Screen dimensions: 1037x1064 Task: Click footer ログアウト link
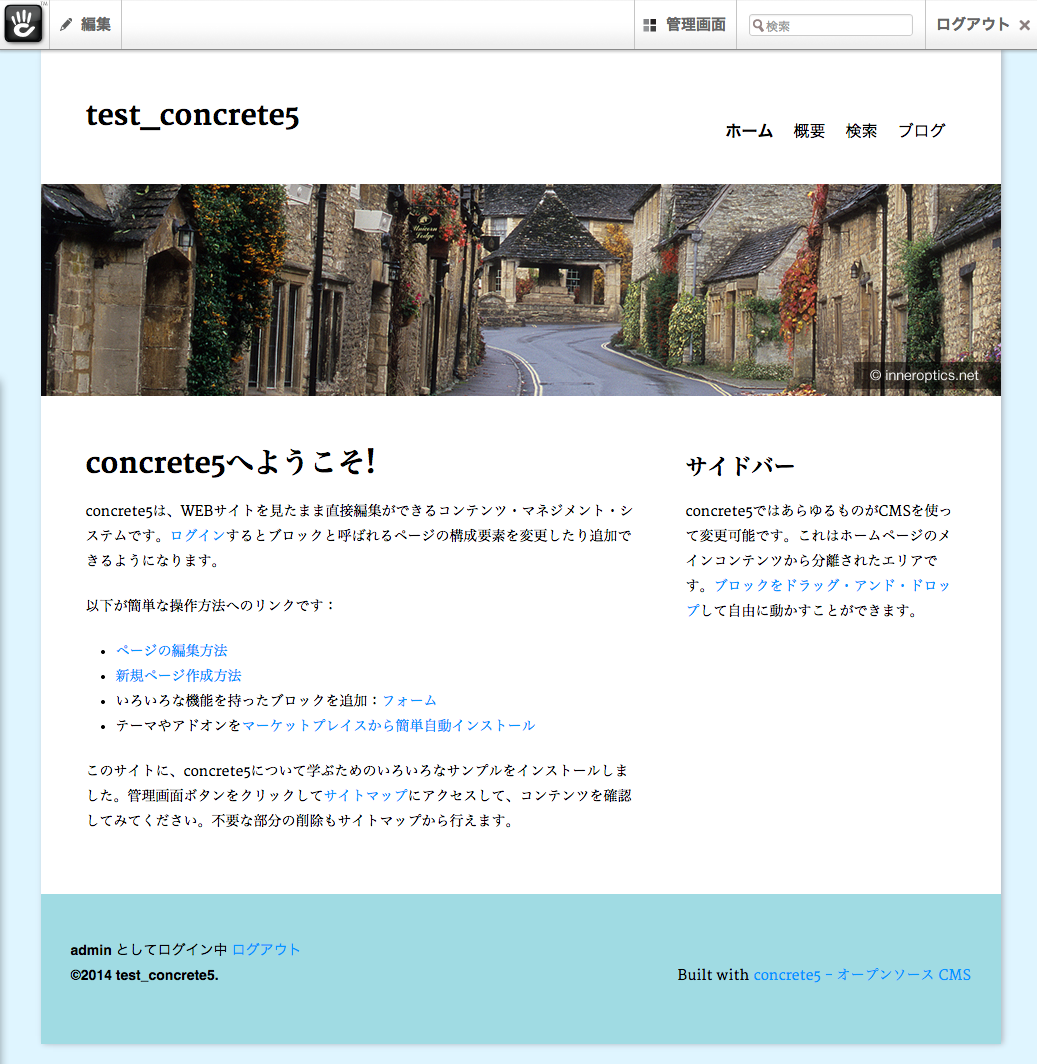(x=266, y=949)
